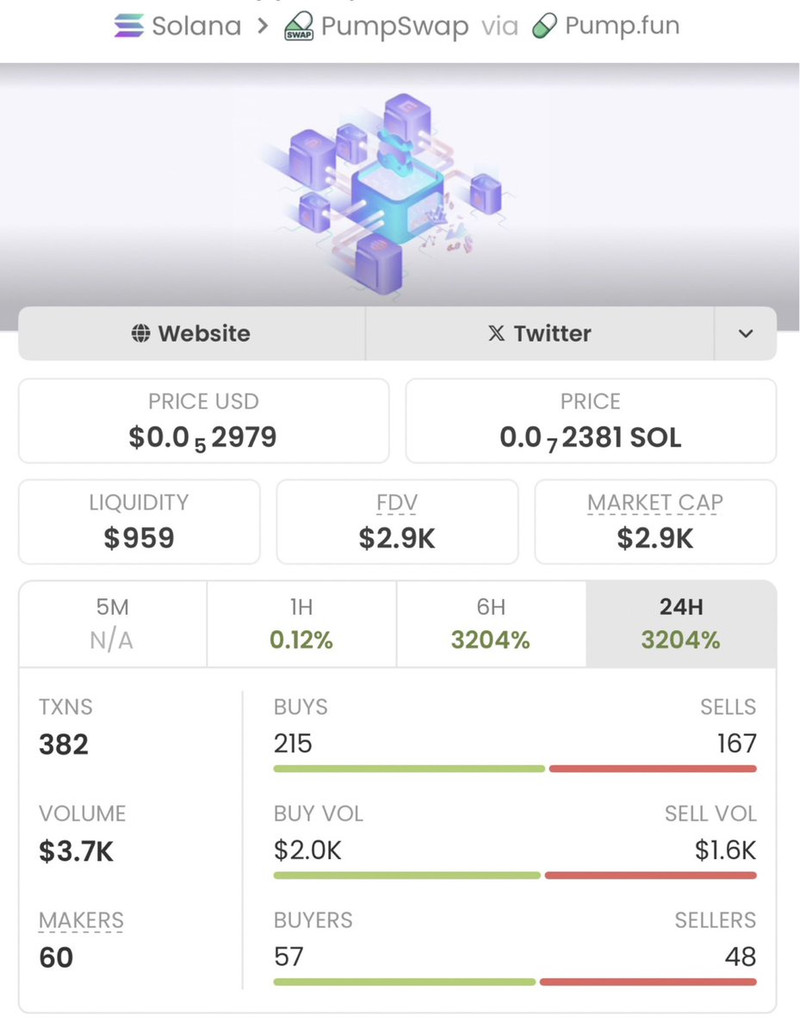The image size is (800, 1033).
Task: Click the Price USD box
Action: pos(203,420)
